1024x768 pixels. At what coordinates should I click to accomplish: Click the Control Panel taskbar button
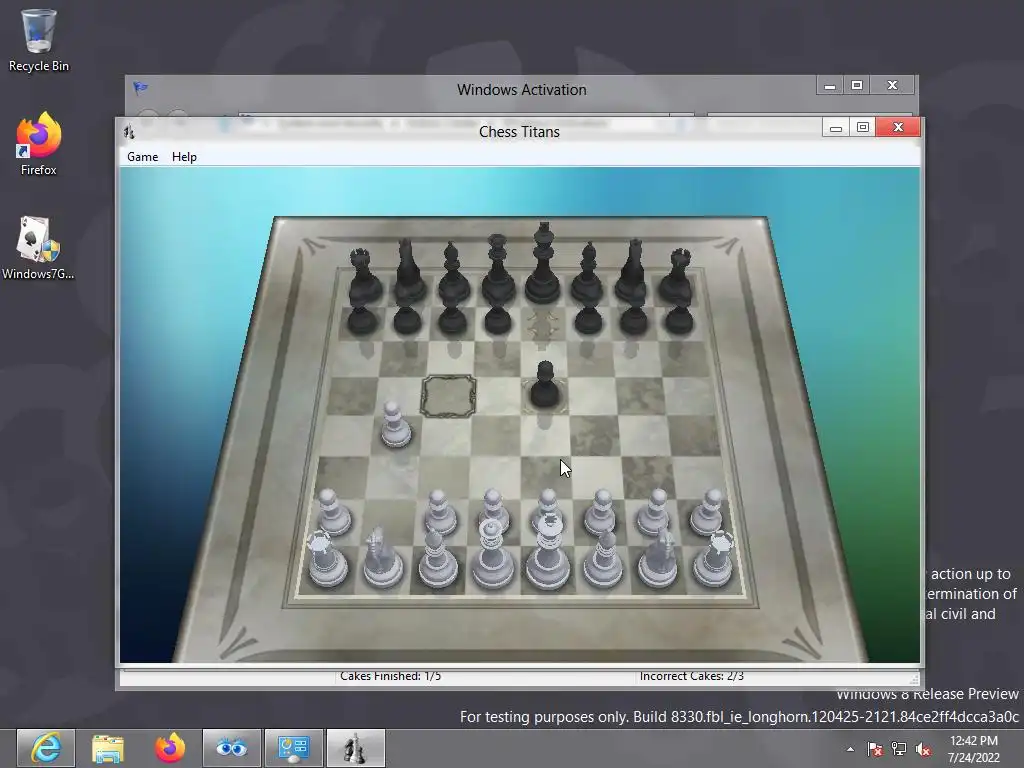[294, 748]
